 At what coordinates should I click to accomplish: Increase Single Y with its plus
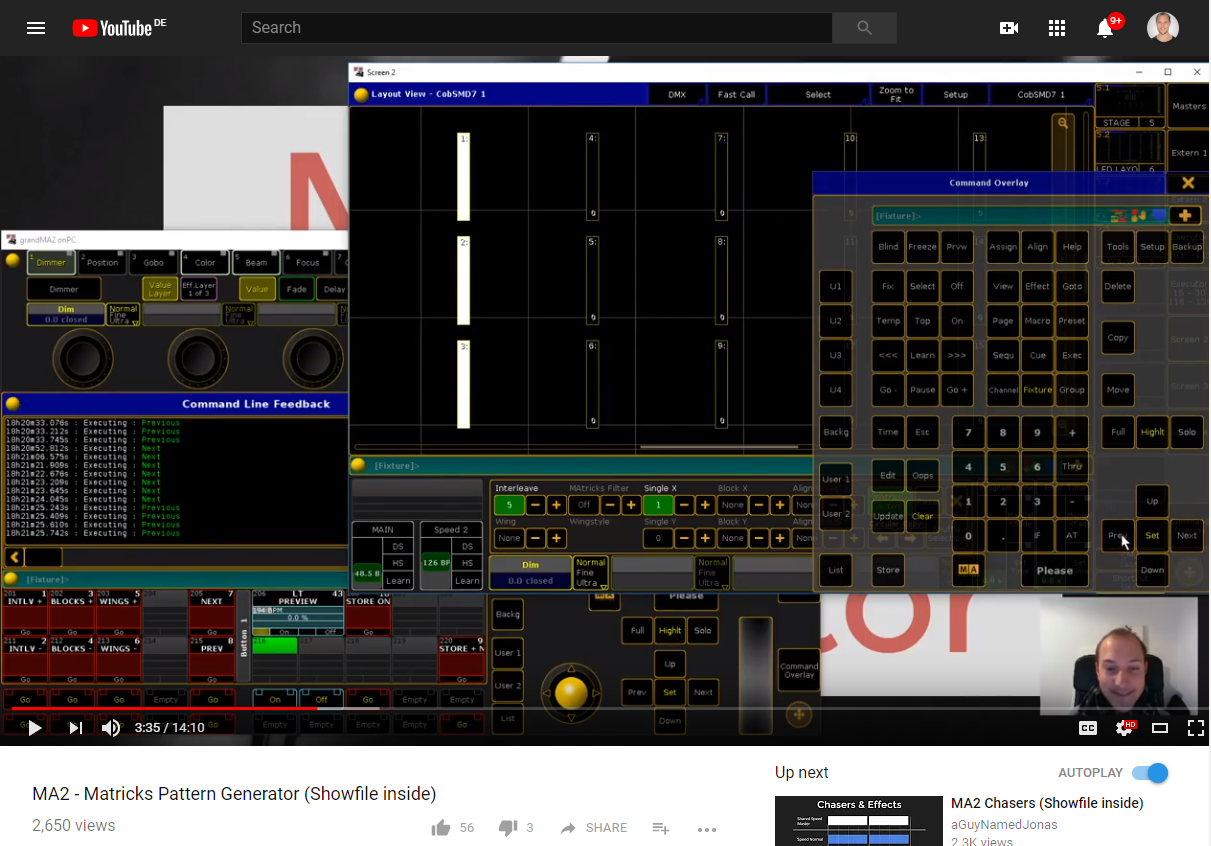click(x=706, y=538)
